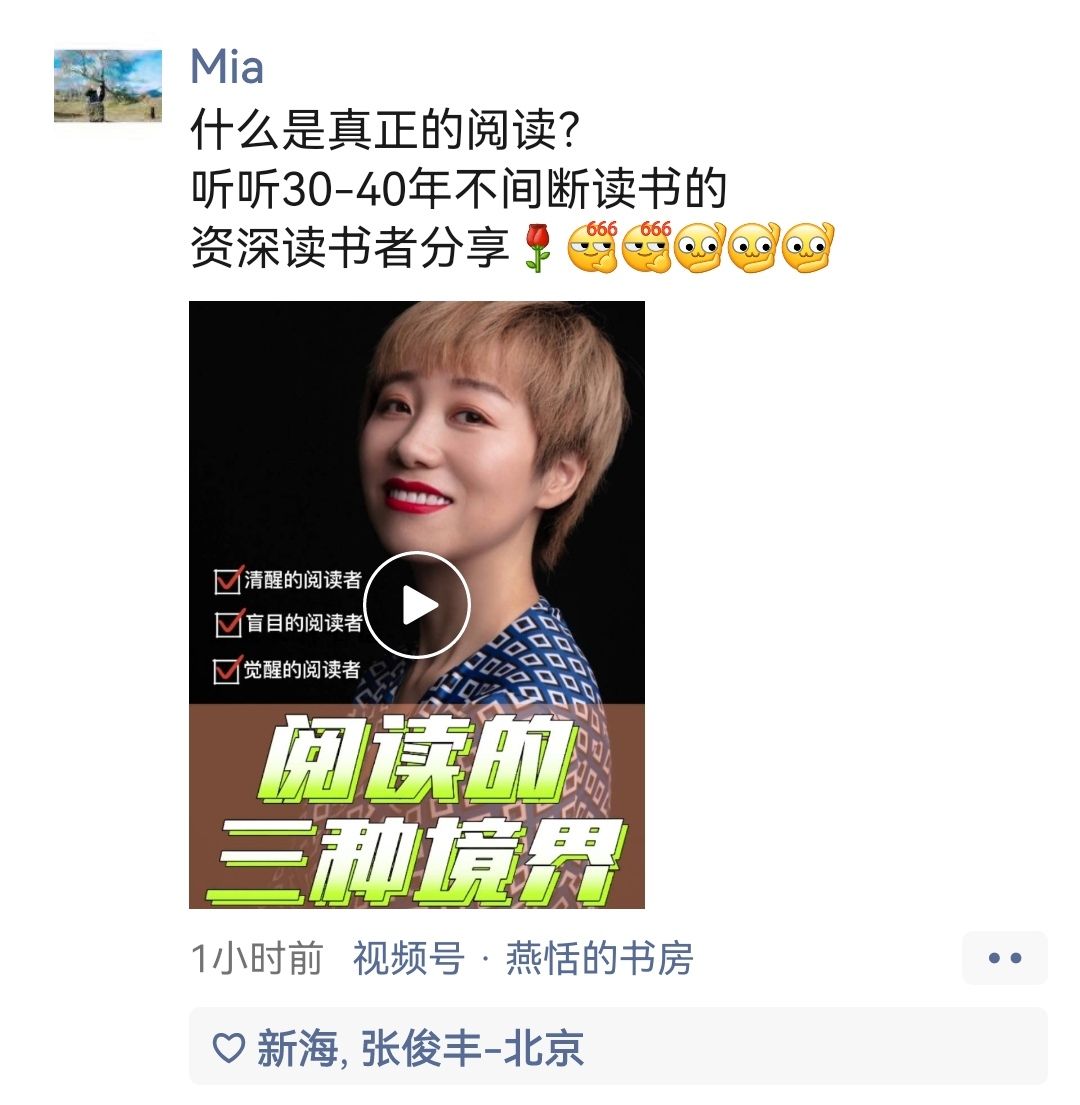Tap the 阅读的三种境界 cover title
This screenshot has height=1105, width=1080.
(x=414, y=810)
